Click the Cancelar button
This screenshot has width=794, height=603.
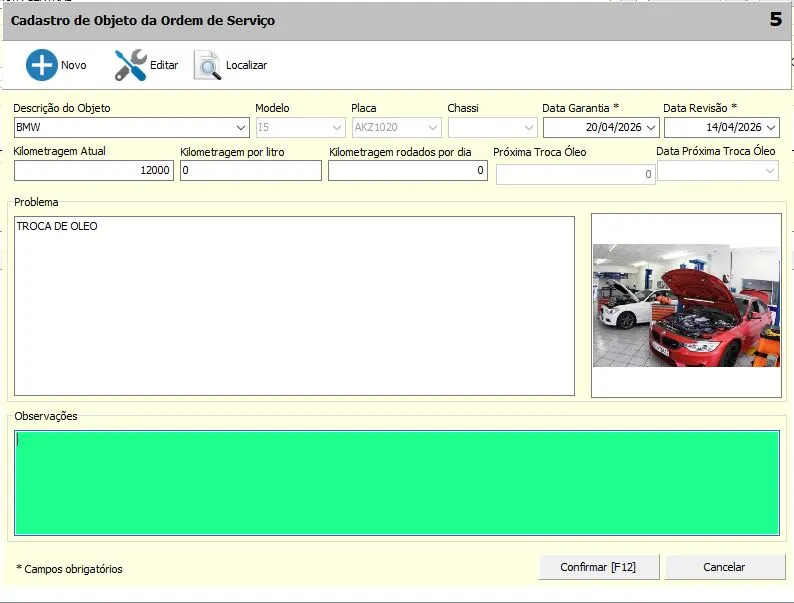[x=725, y=567]
